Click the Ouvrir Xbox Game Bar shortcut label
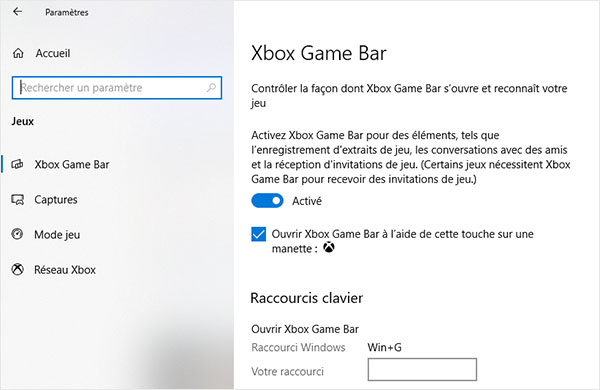Viewport: 600px width, 390px height. click(305, 329)
